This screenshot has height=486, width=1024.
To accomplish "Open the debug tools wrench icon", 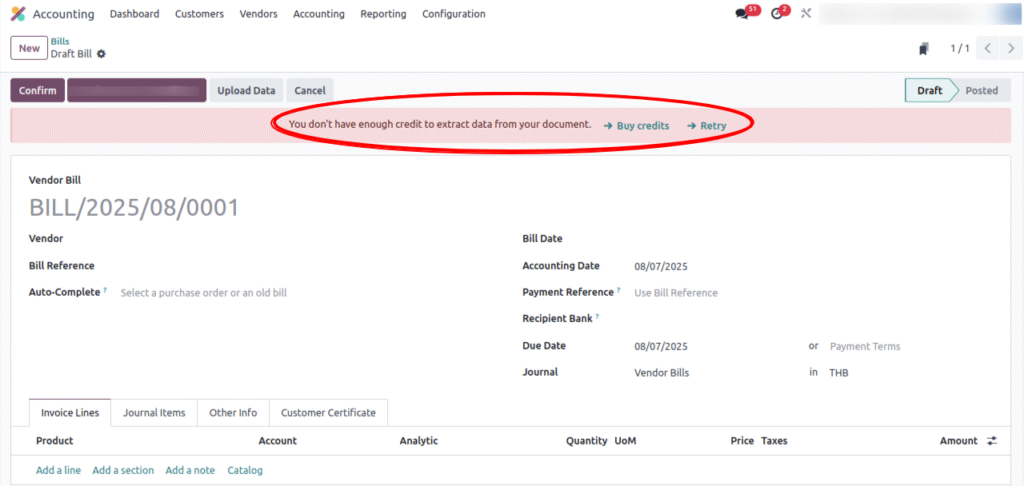I will click(x=806, y=13).
